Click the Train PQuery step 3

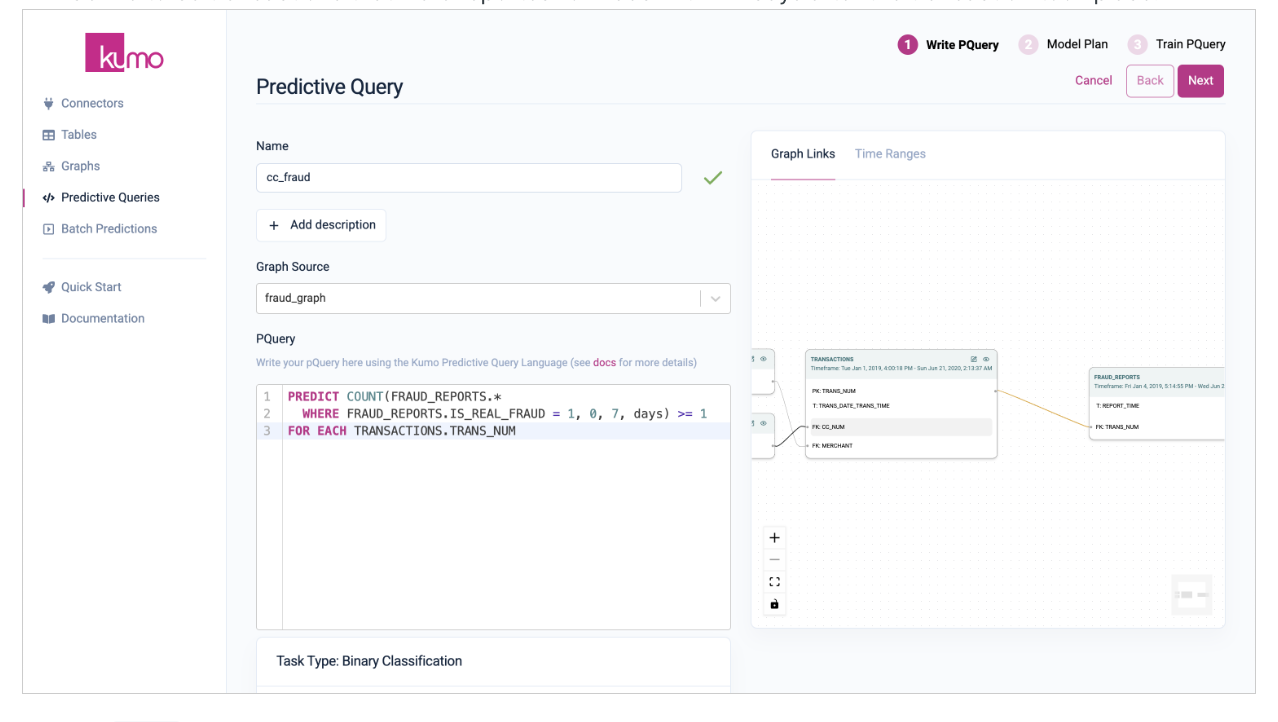tap(1177, 44)
